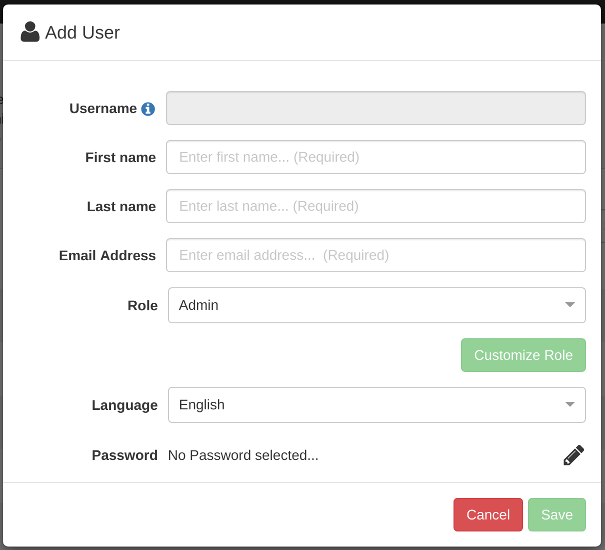
Task: Open the Role dropdown showing Admin
Action: 376,305
